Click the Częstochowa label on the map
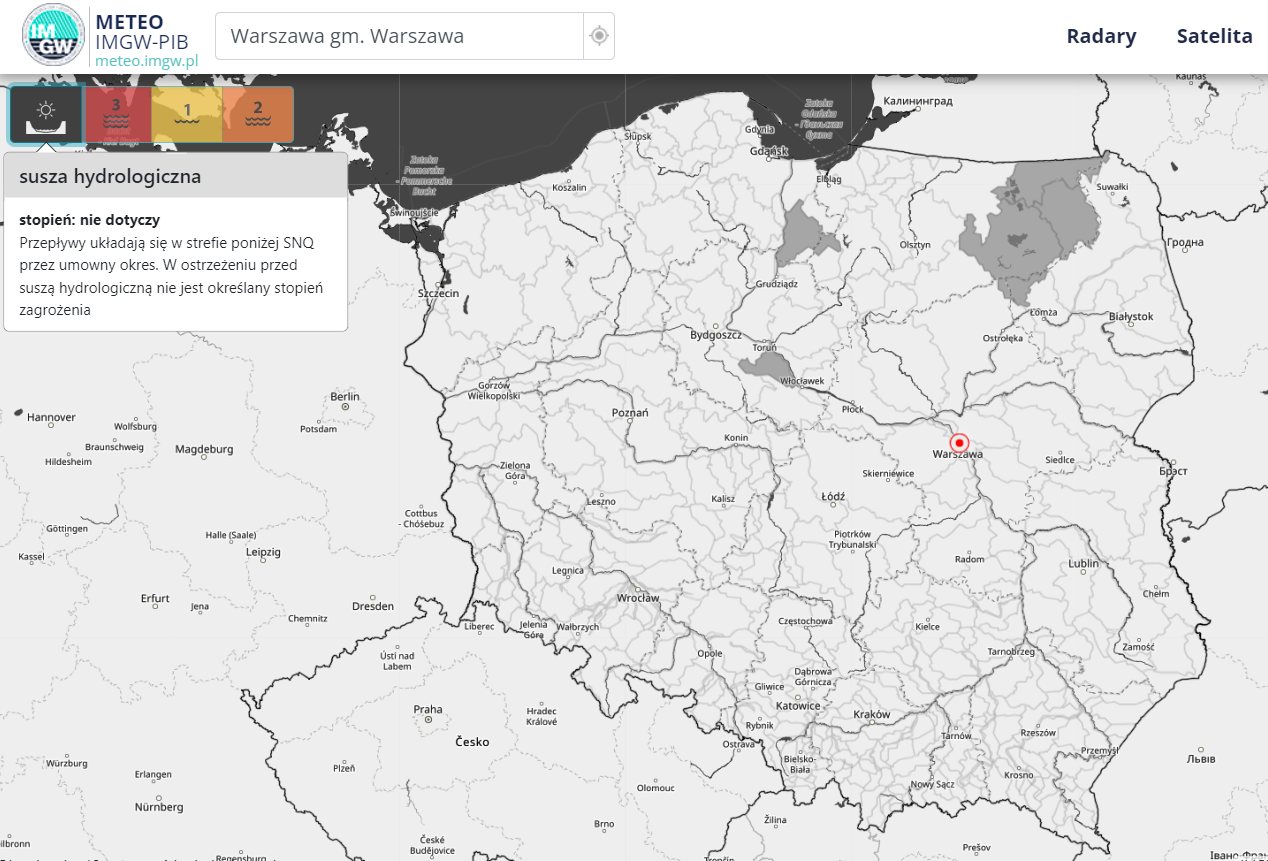Viewport: 1268px width, 861px height. pos(805,621)
